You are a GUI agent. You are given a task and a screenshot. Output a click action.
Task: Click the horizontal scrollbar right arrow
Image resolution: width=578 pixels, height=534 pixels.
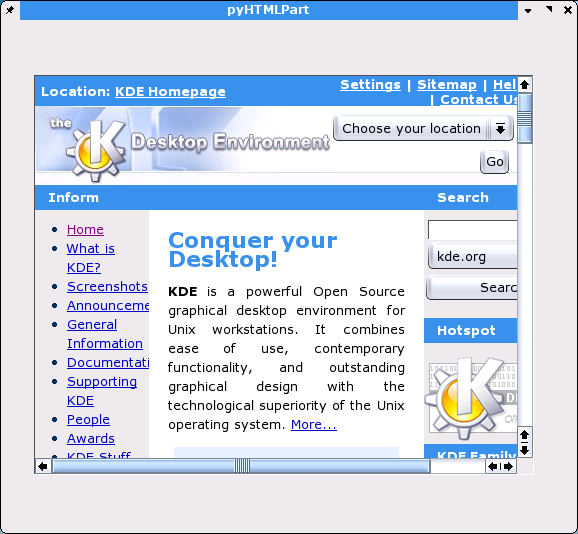point(509,467)
